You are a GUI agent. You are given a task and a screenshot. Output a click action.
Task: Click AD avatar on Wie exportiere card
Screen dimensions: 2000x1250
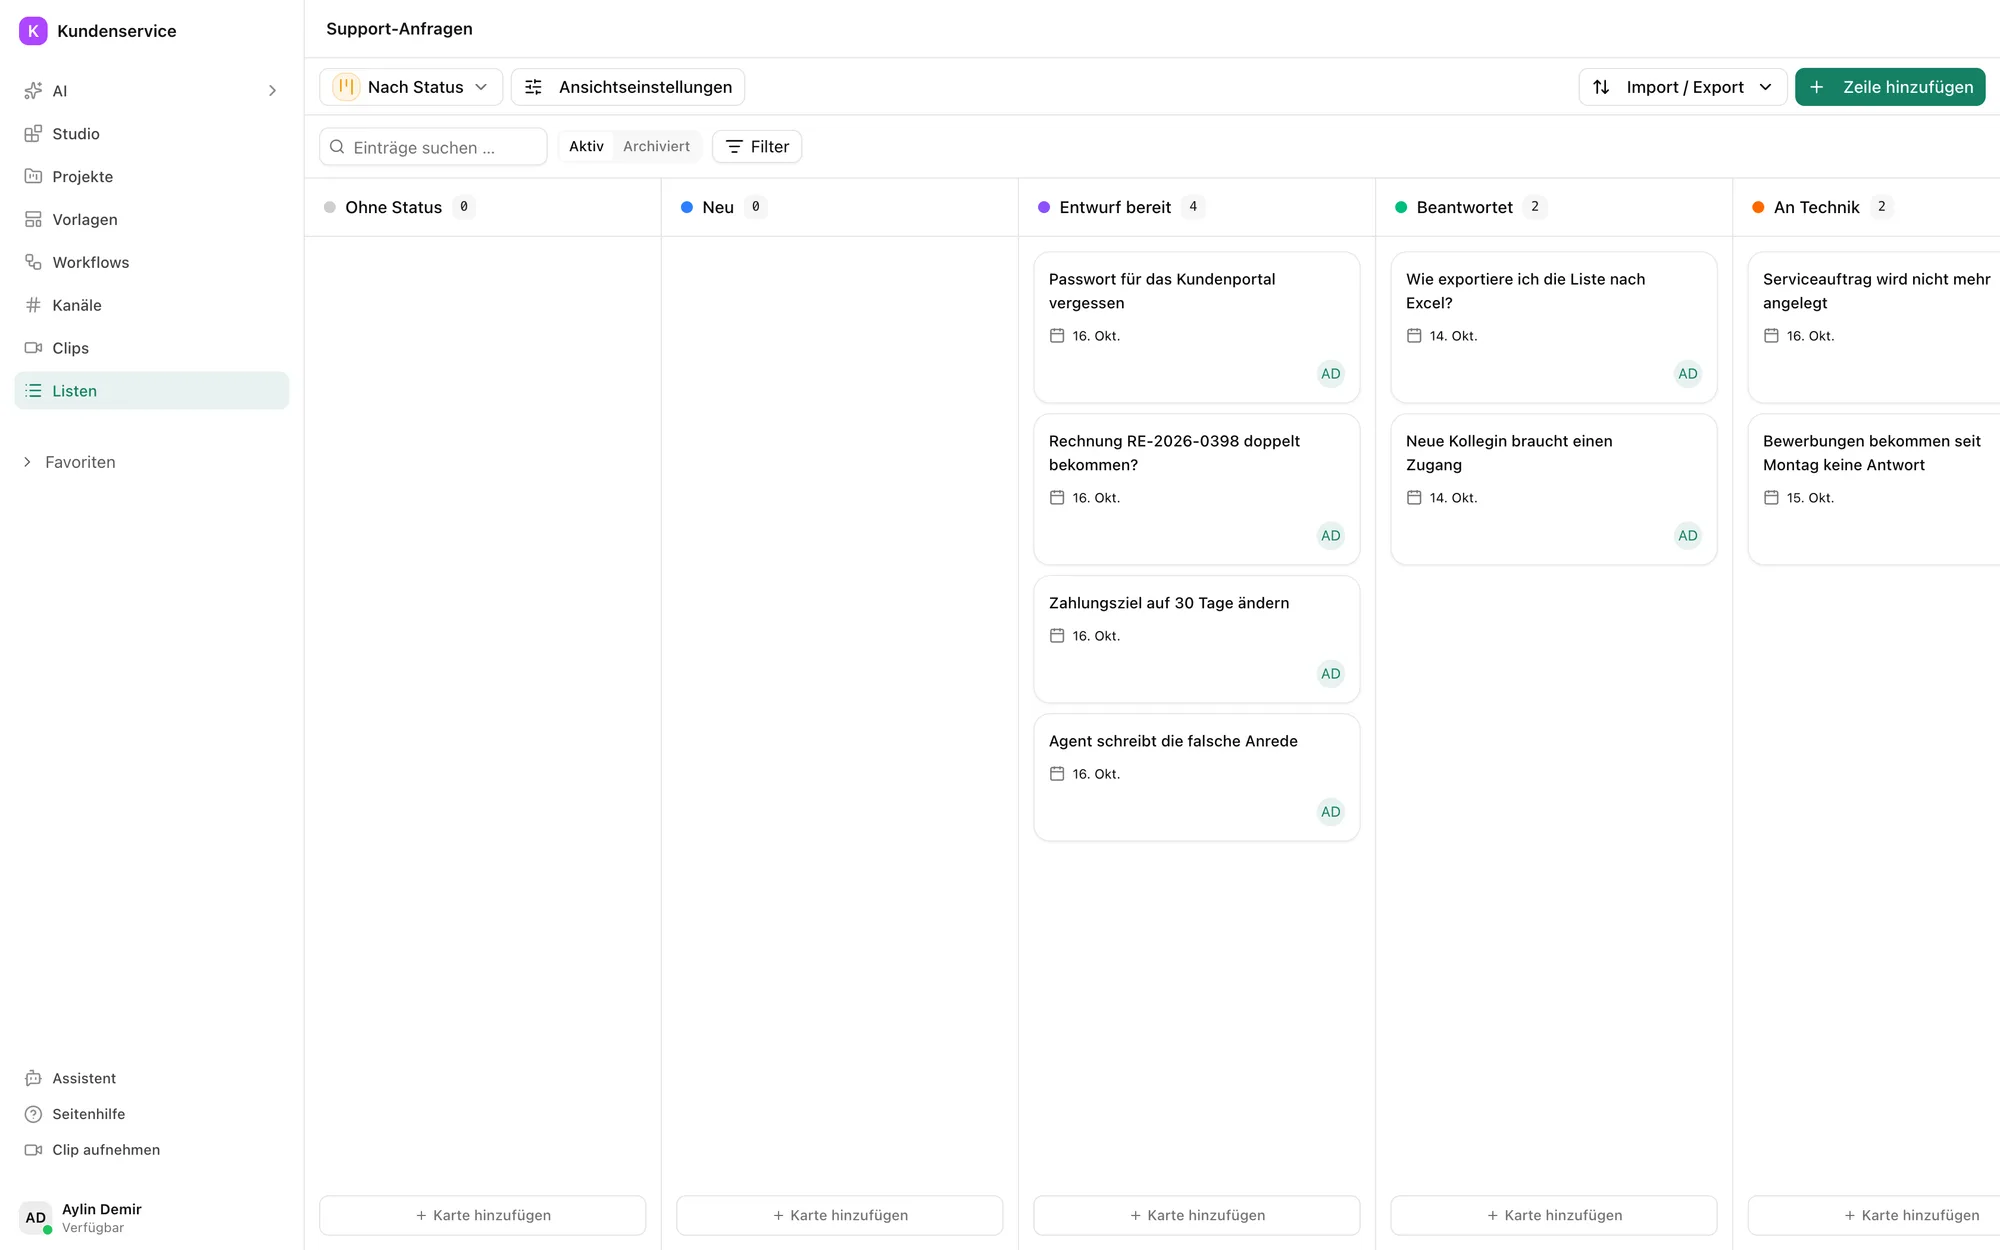pyautogui.click(x=1687, y=374)
